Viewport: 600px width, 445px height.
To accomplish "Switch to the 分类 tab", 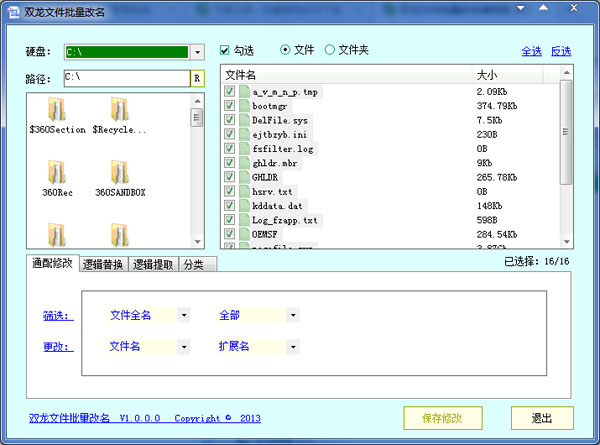I will [x=197, y=264].
